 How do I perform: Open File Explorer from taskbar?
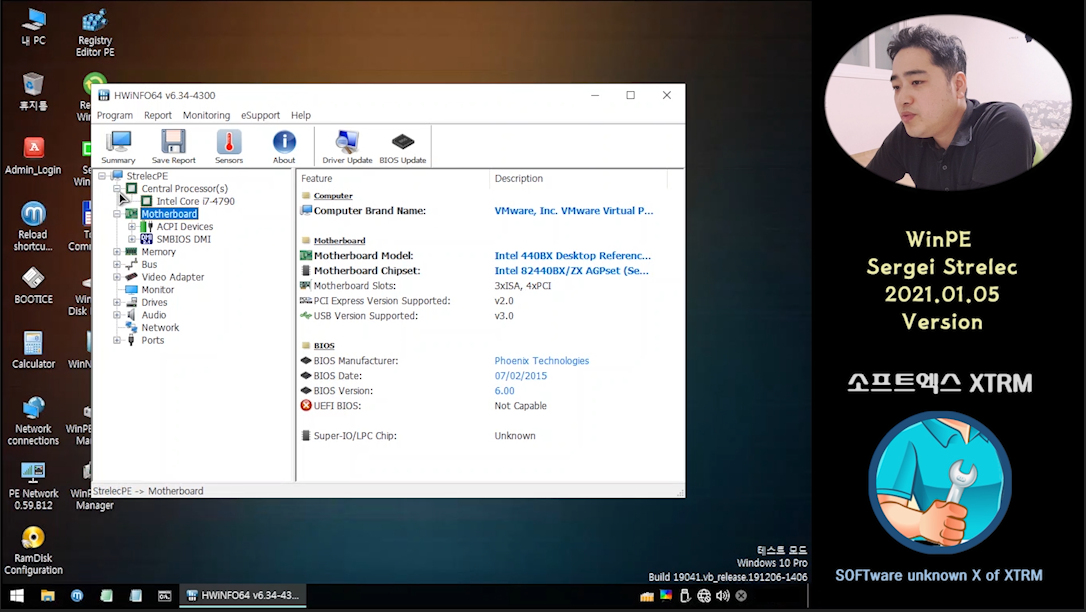click(47, 595)
